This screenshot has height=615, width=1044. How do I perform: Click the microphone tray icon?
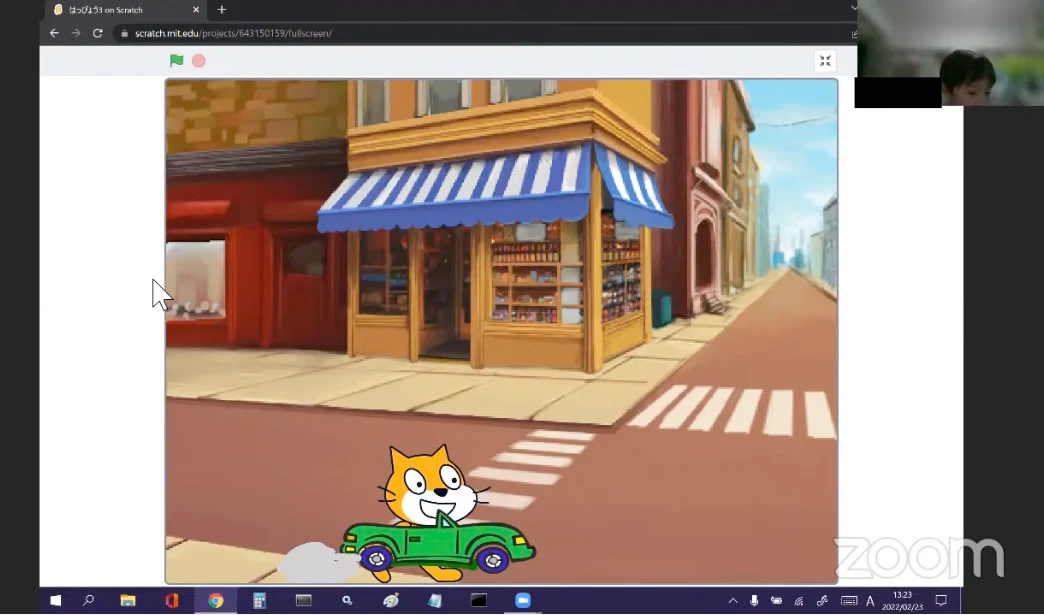click(754, 600)
